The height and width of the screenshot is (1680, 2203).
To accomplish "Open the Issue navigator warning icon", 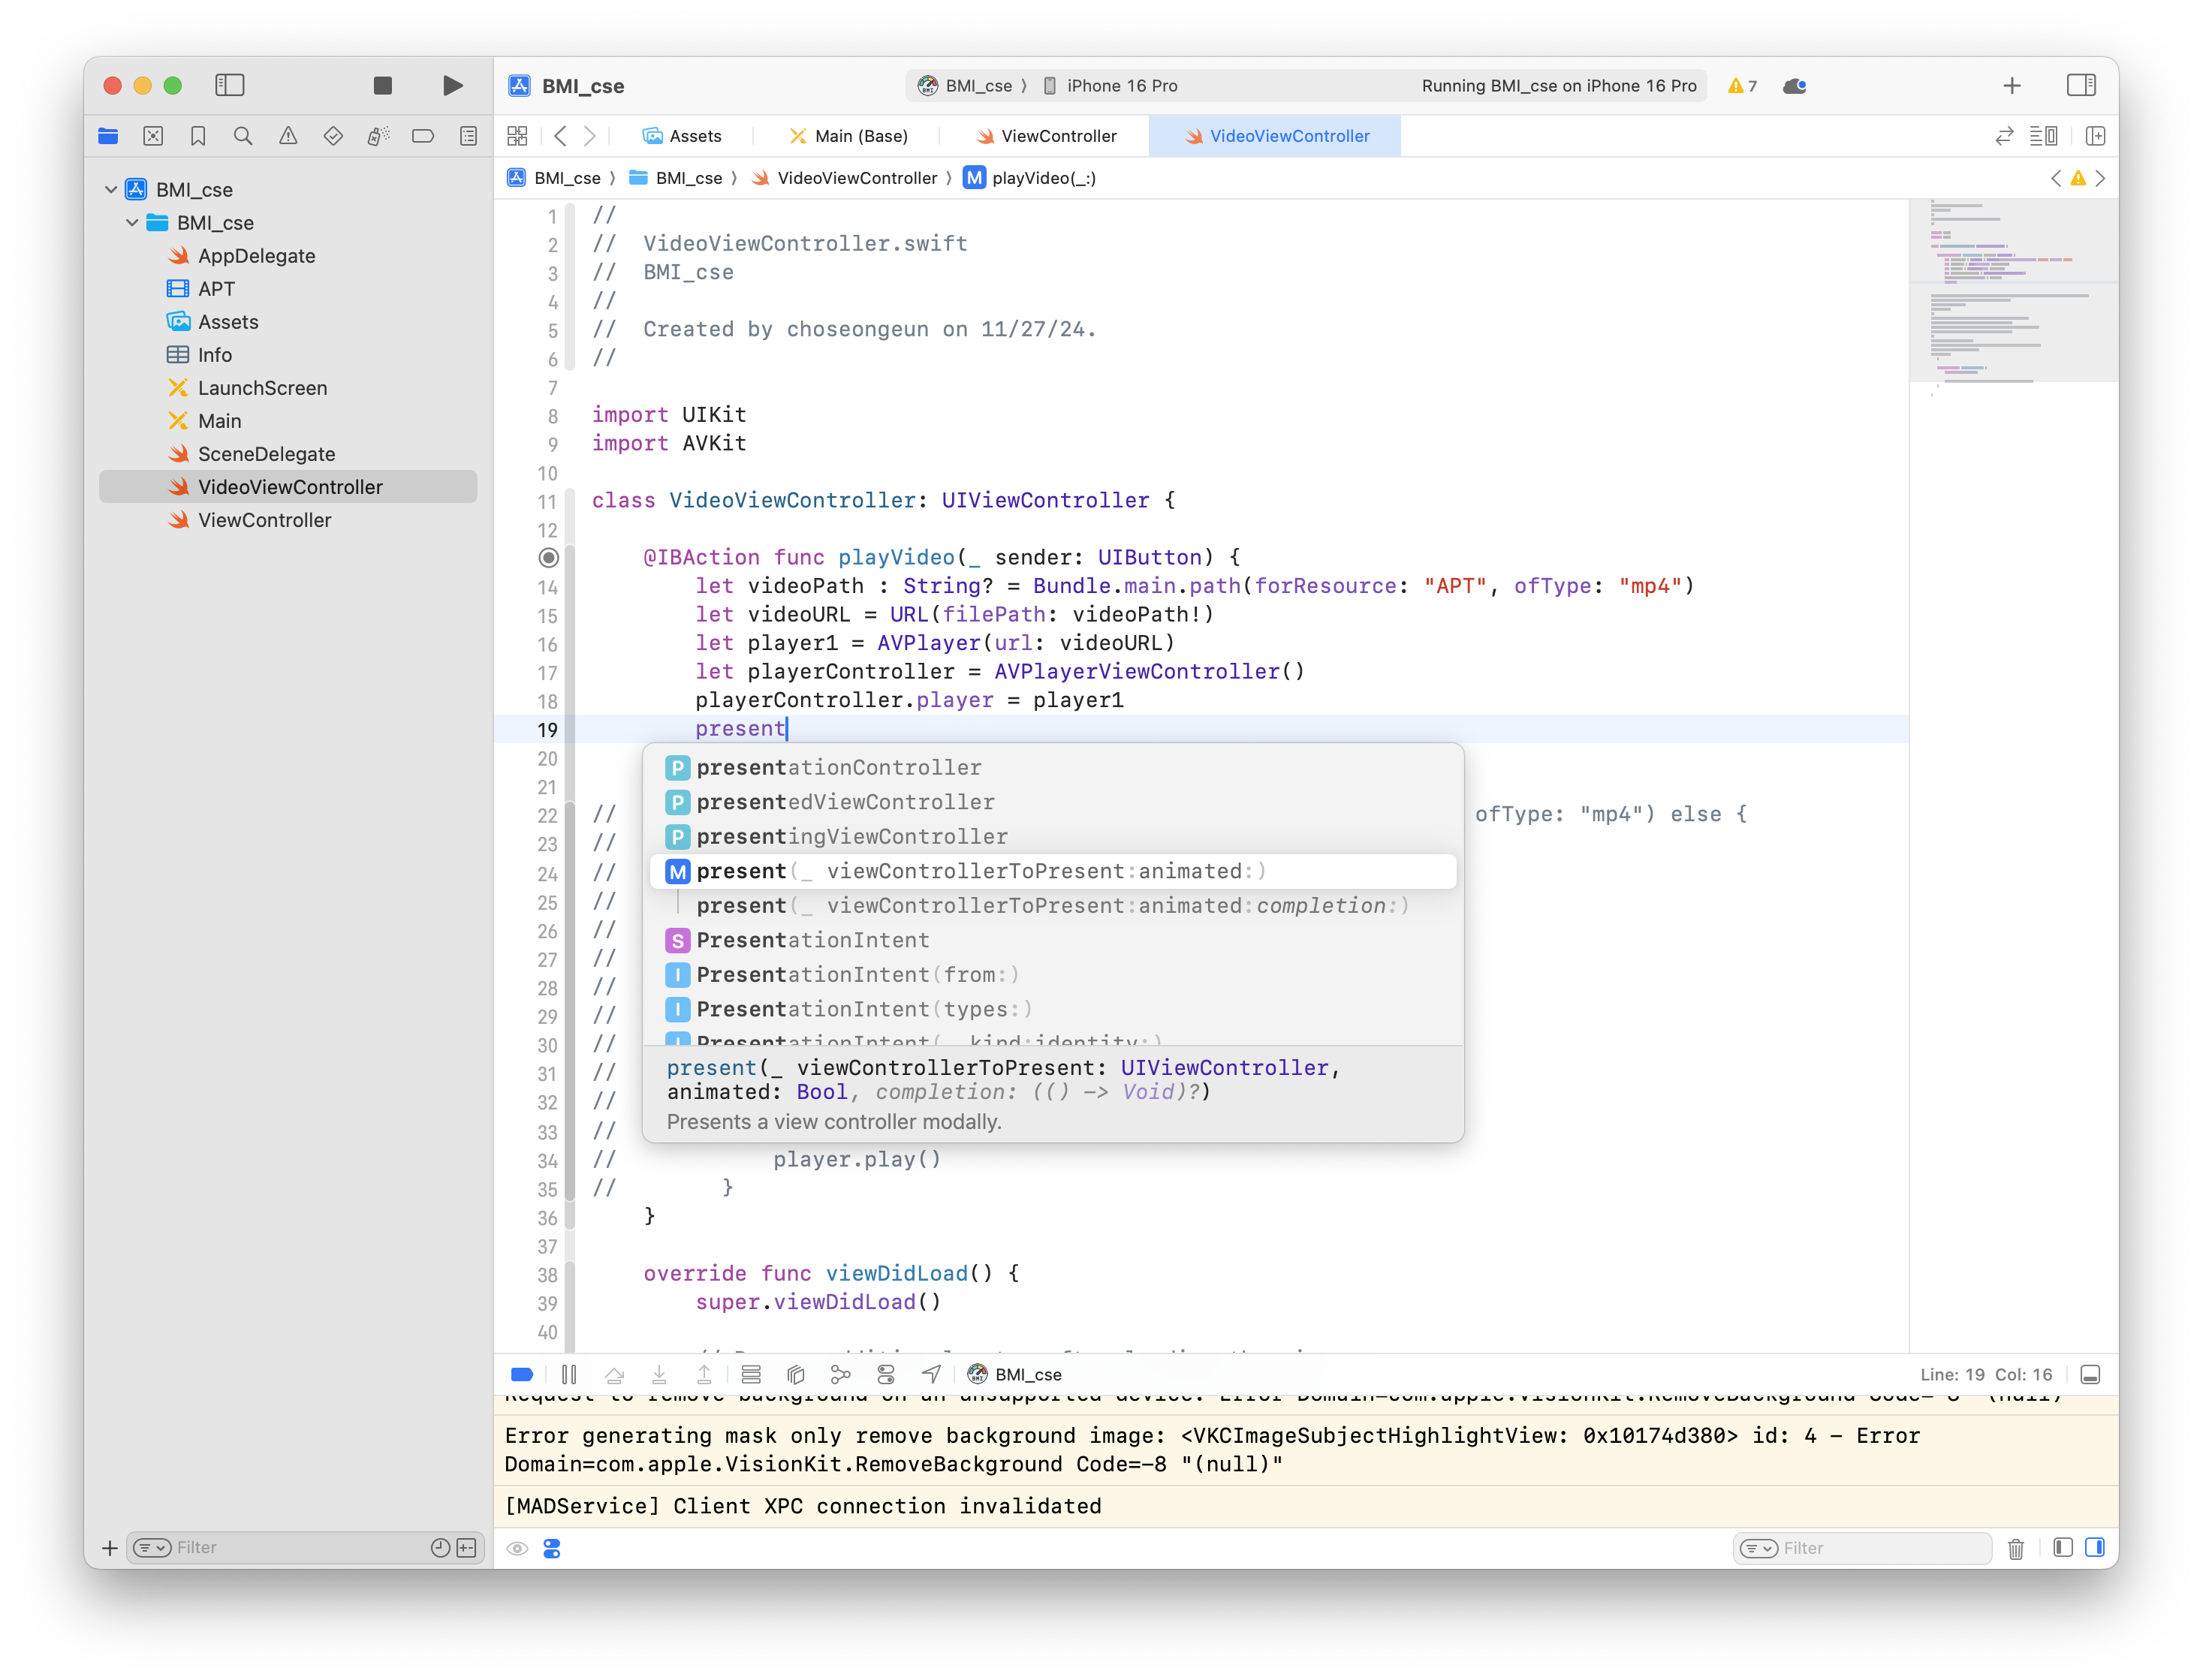I will click(288, 136).
